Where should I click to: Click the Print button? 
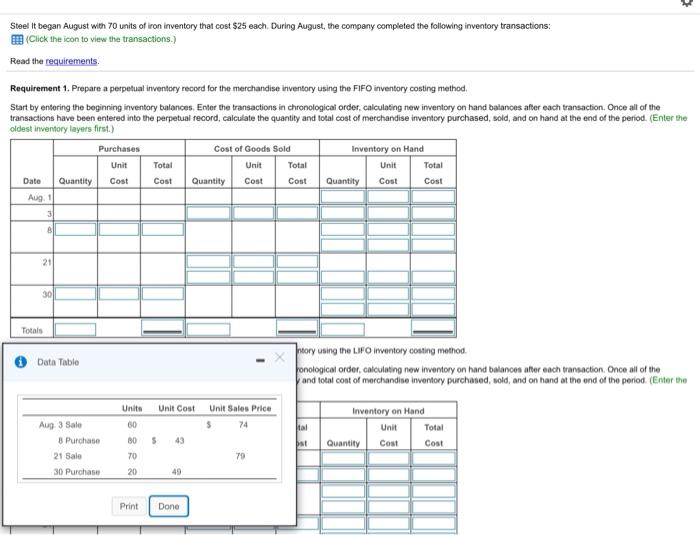pos(129,506)
